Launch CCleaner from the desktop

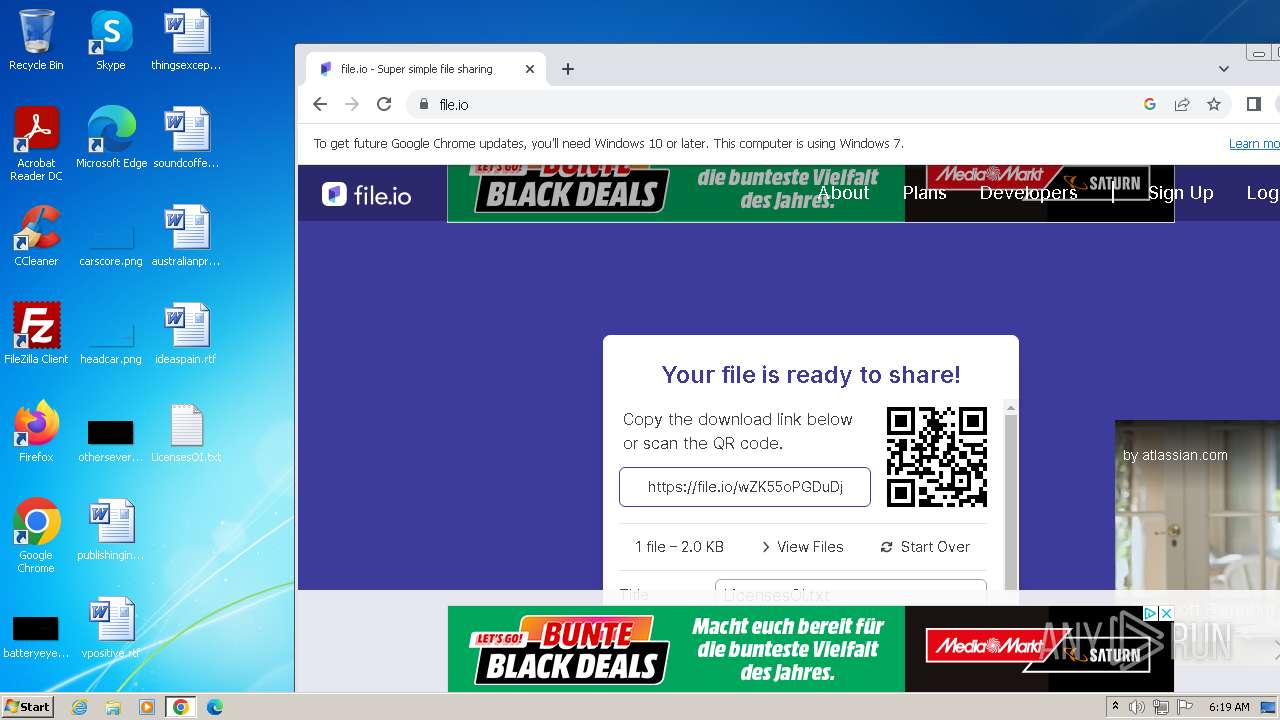[x=36, y=236]
